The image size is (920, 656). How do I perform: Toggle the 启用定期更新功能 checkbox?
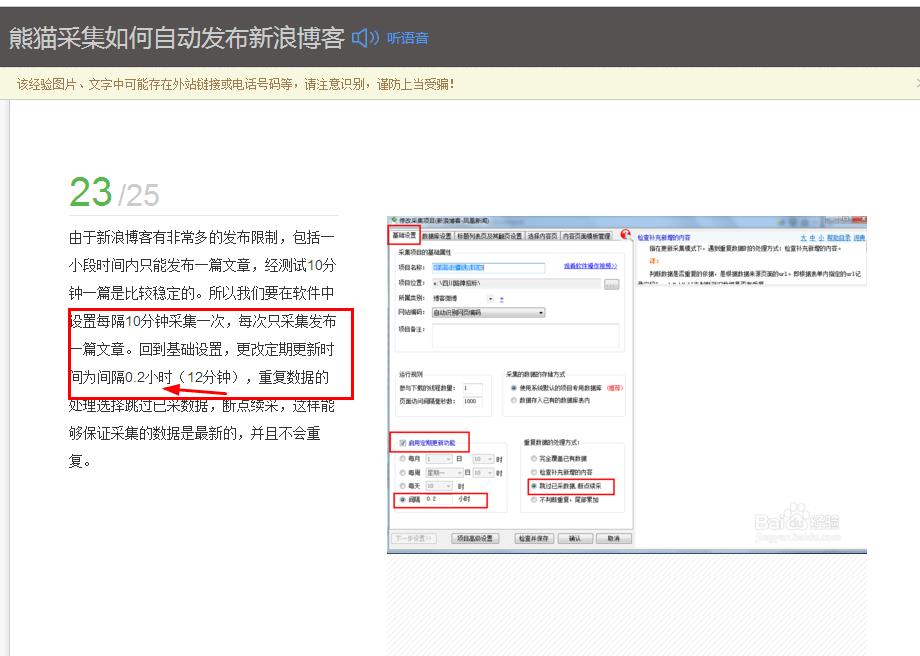tap(402, 442)
